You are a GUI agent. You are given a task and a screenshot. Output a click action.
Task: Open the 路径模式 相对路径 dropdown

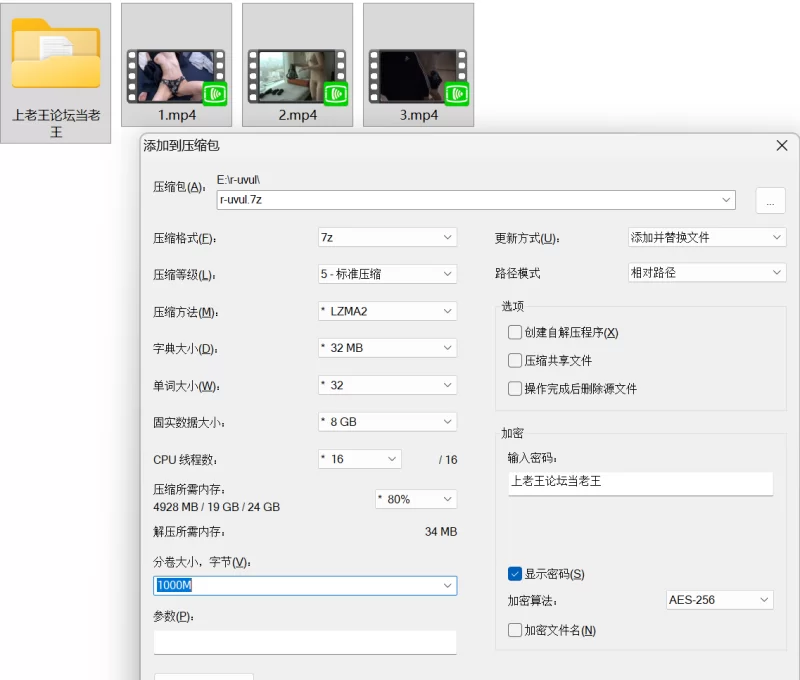[706, 273]
